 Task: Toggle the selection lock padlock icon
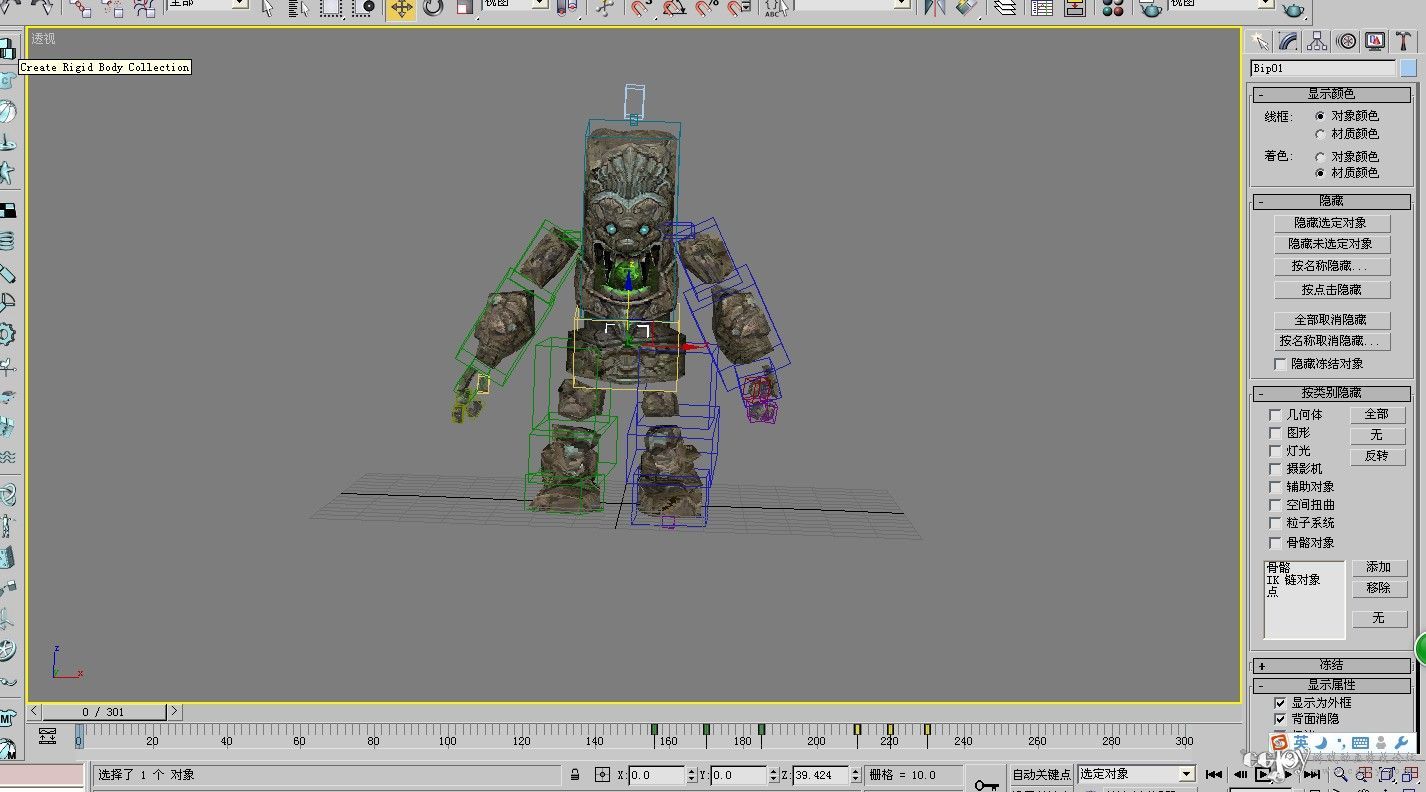575,774
